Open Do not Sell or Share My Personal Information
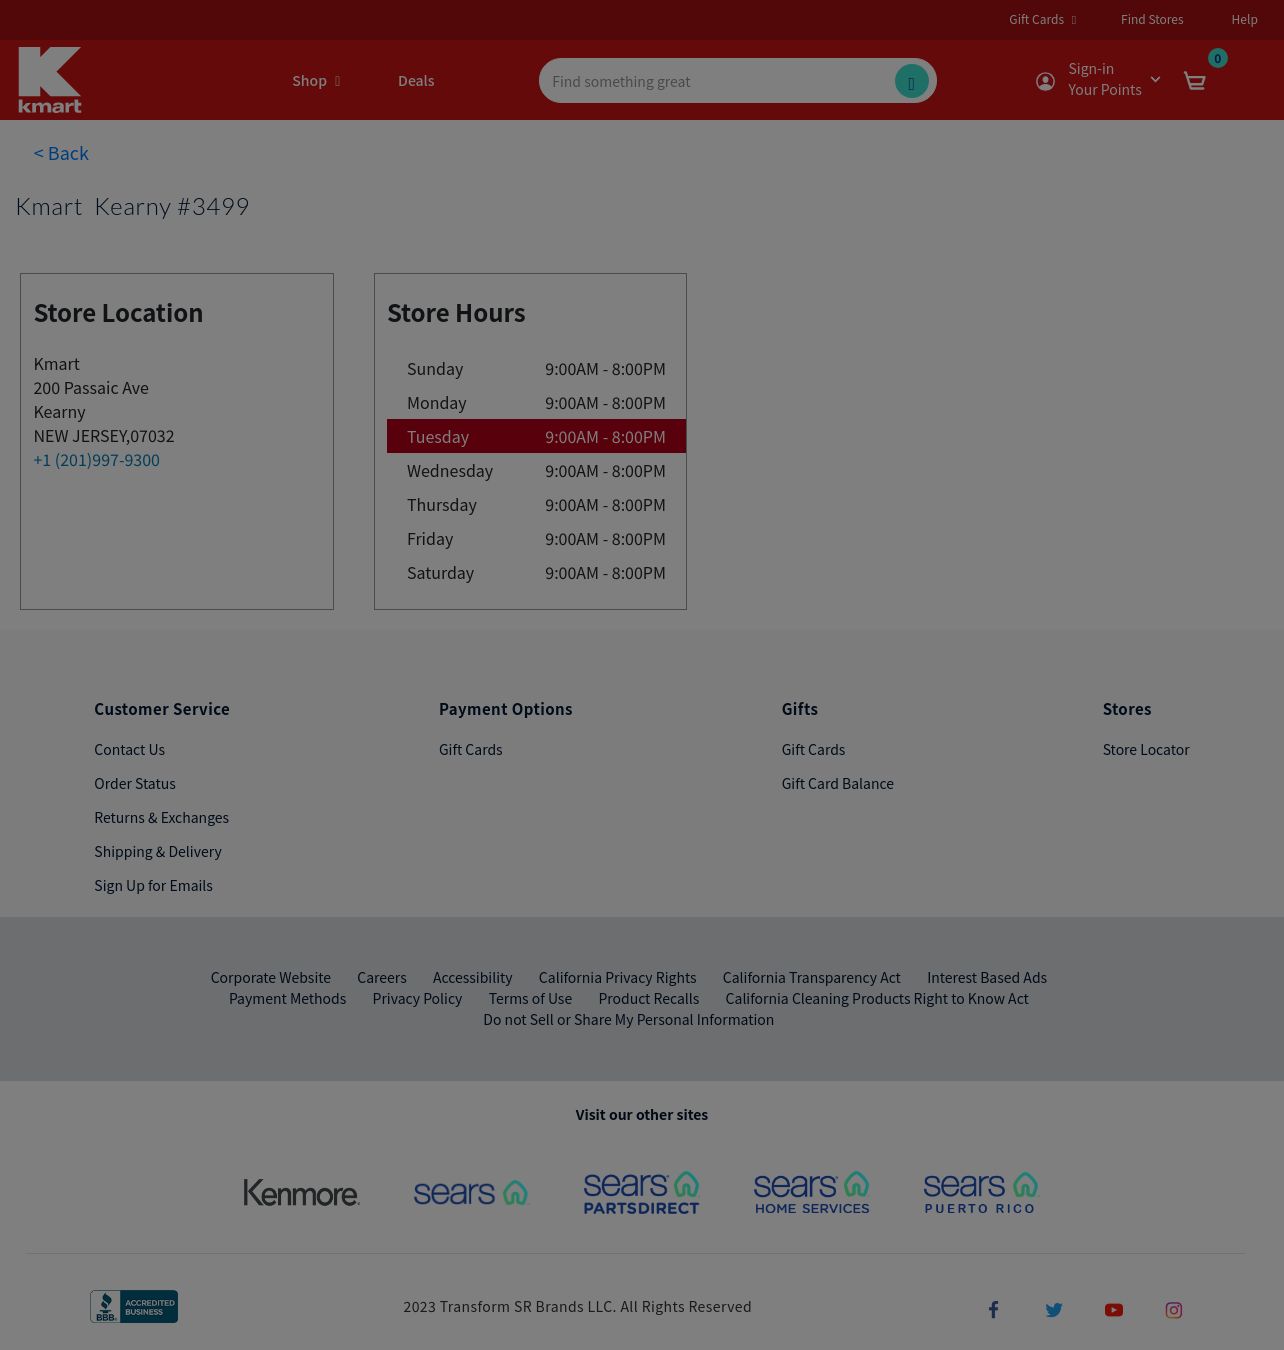The height and width of the screenshot is (1350, 1284). coord(629,1019)
